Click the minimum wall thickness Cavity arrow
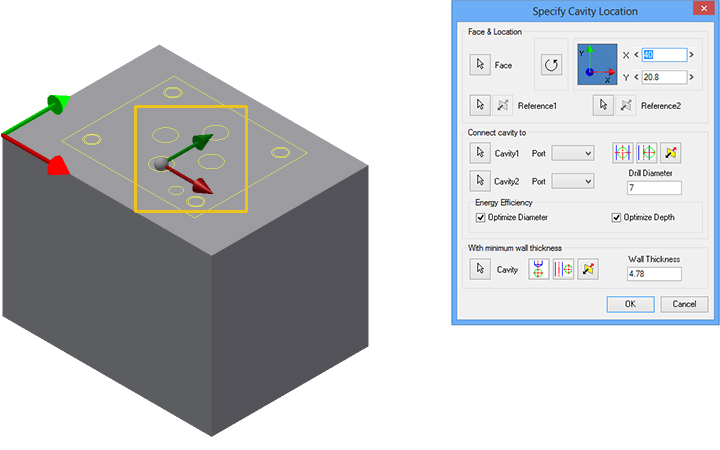This screenshot has width=720, height=450. [480, 269]
